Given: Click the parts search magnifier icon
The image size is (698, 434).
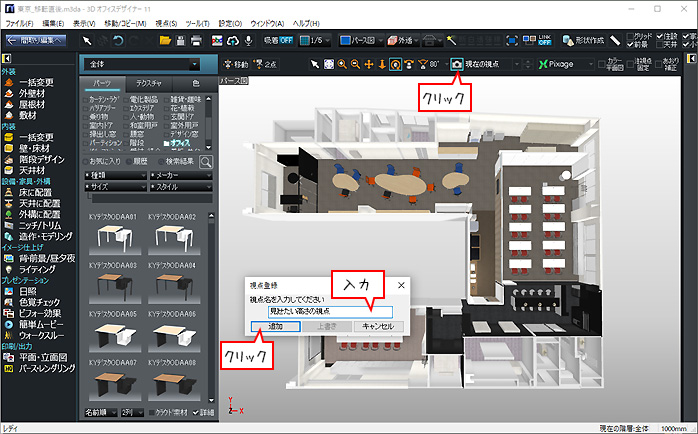Looking at the screenshot, I should [x=206, y=159].
